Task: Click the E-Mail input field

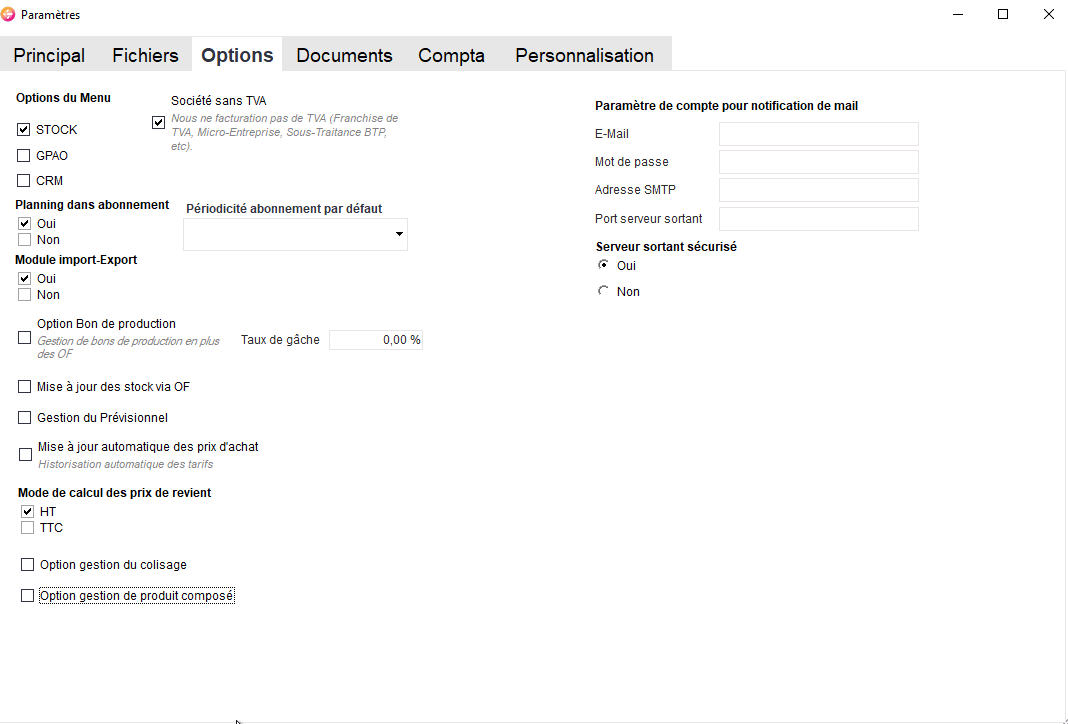Action: point(818,134)
